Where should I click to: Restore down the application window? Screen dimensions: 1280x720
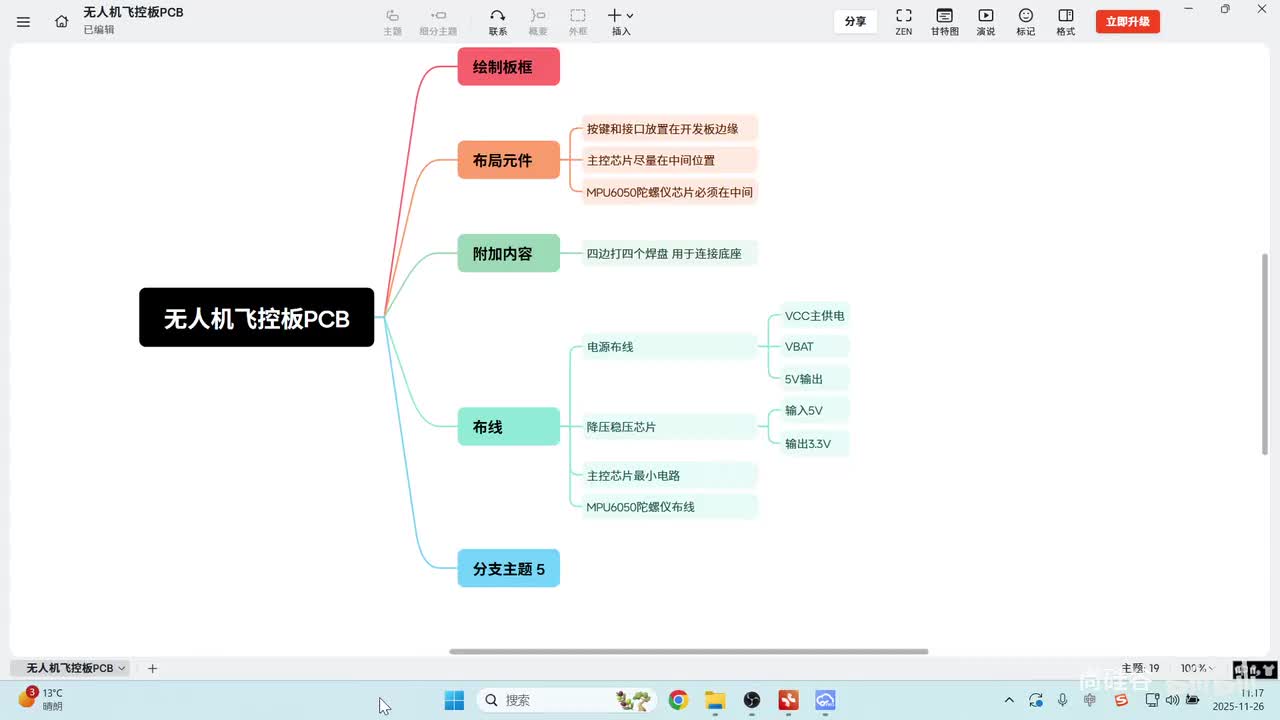[x=1225, y=9]
